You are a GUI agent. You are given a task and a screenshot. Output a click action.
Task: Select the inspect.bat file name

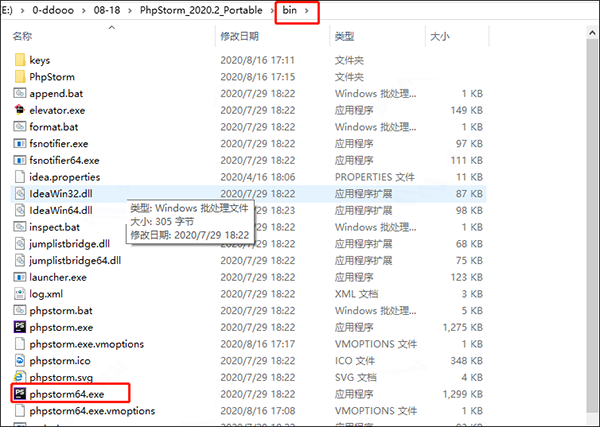55,227
